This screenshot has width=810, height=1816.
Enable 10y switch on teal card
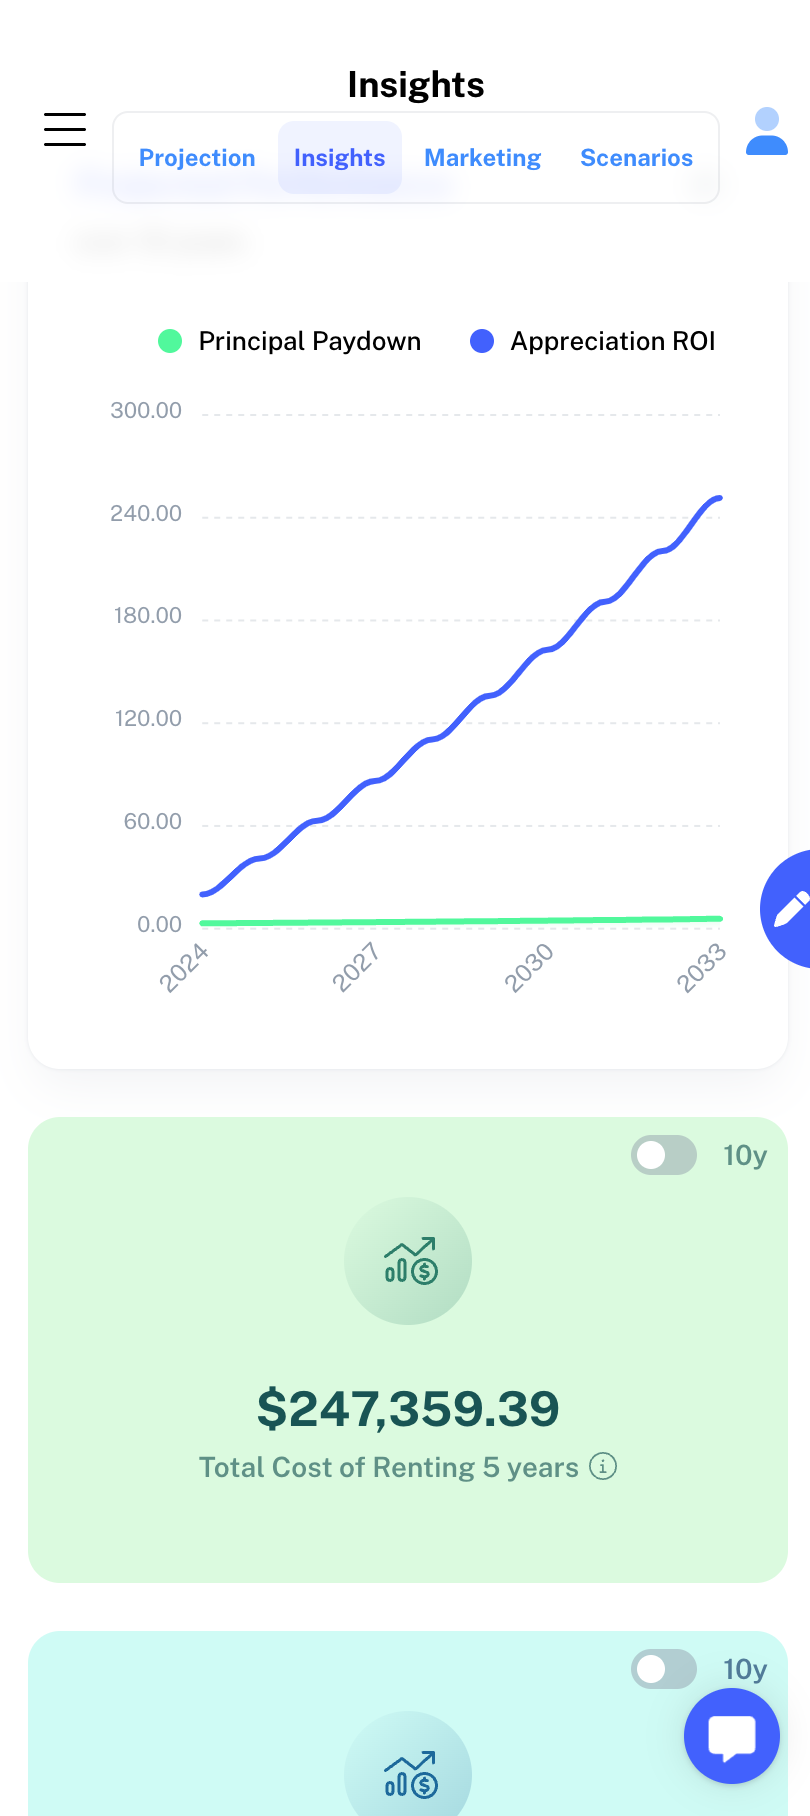tap(664, 1669)
